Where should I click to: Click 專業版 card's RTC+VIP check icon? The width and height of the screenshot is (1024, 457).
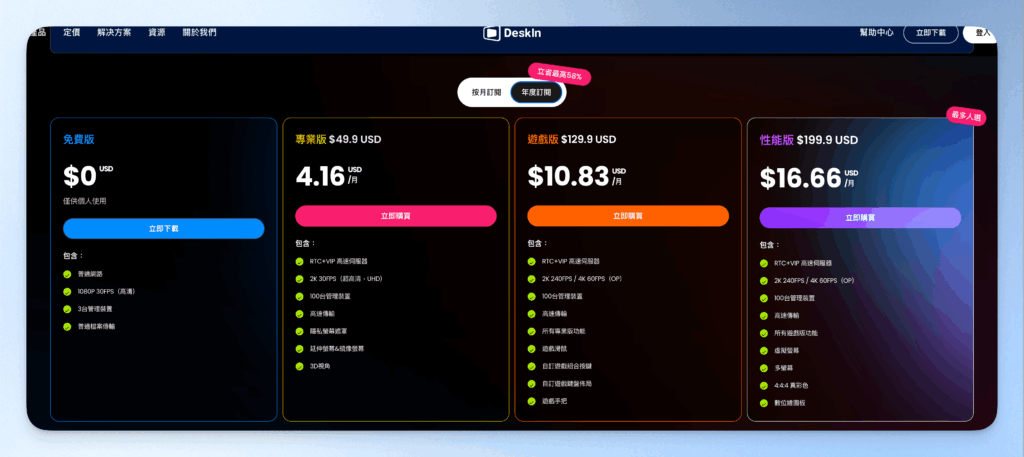click(300, 261)
